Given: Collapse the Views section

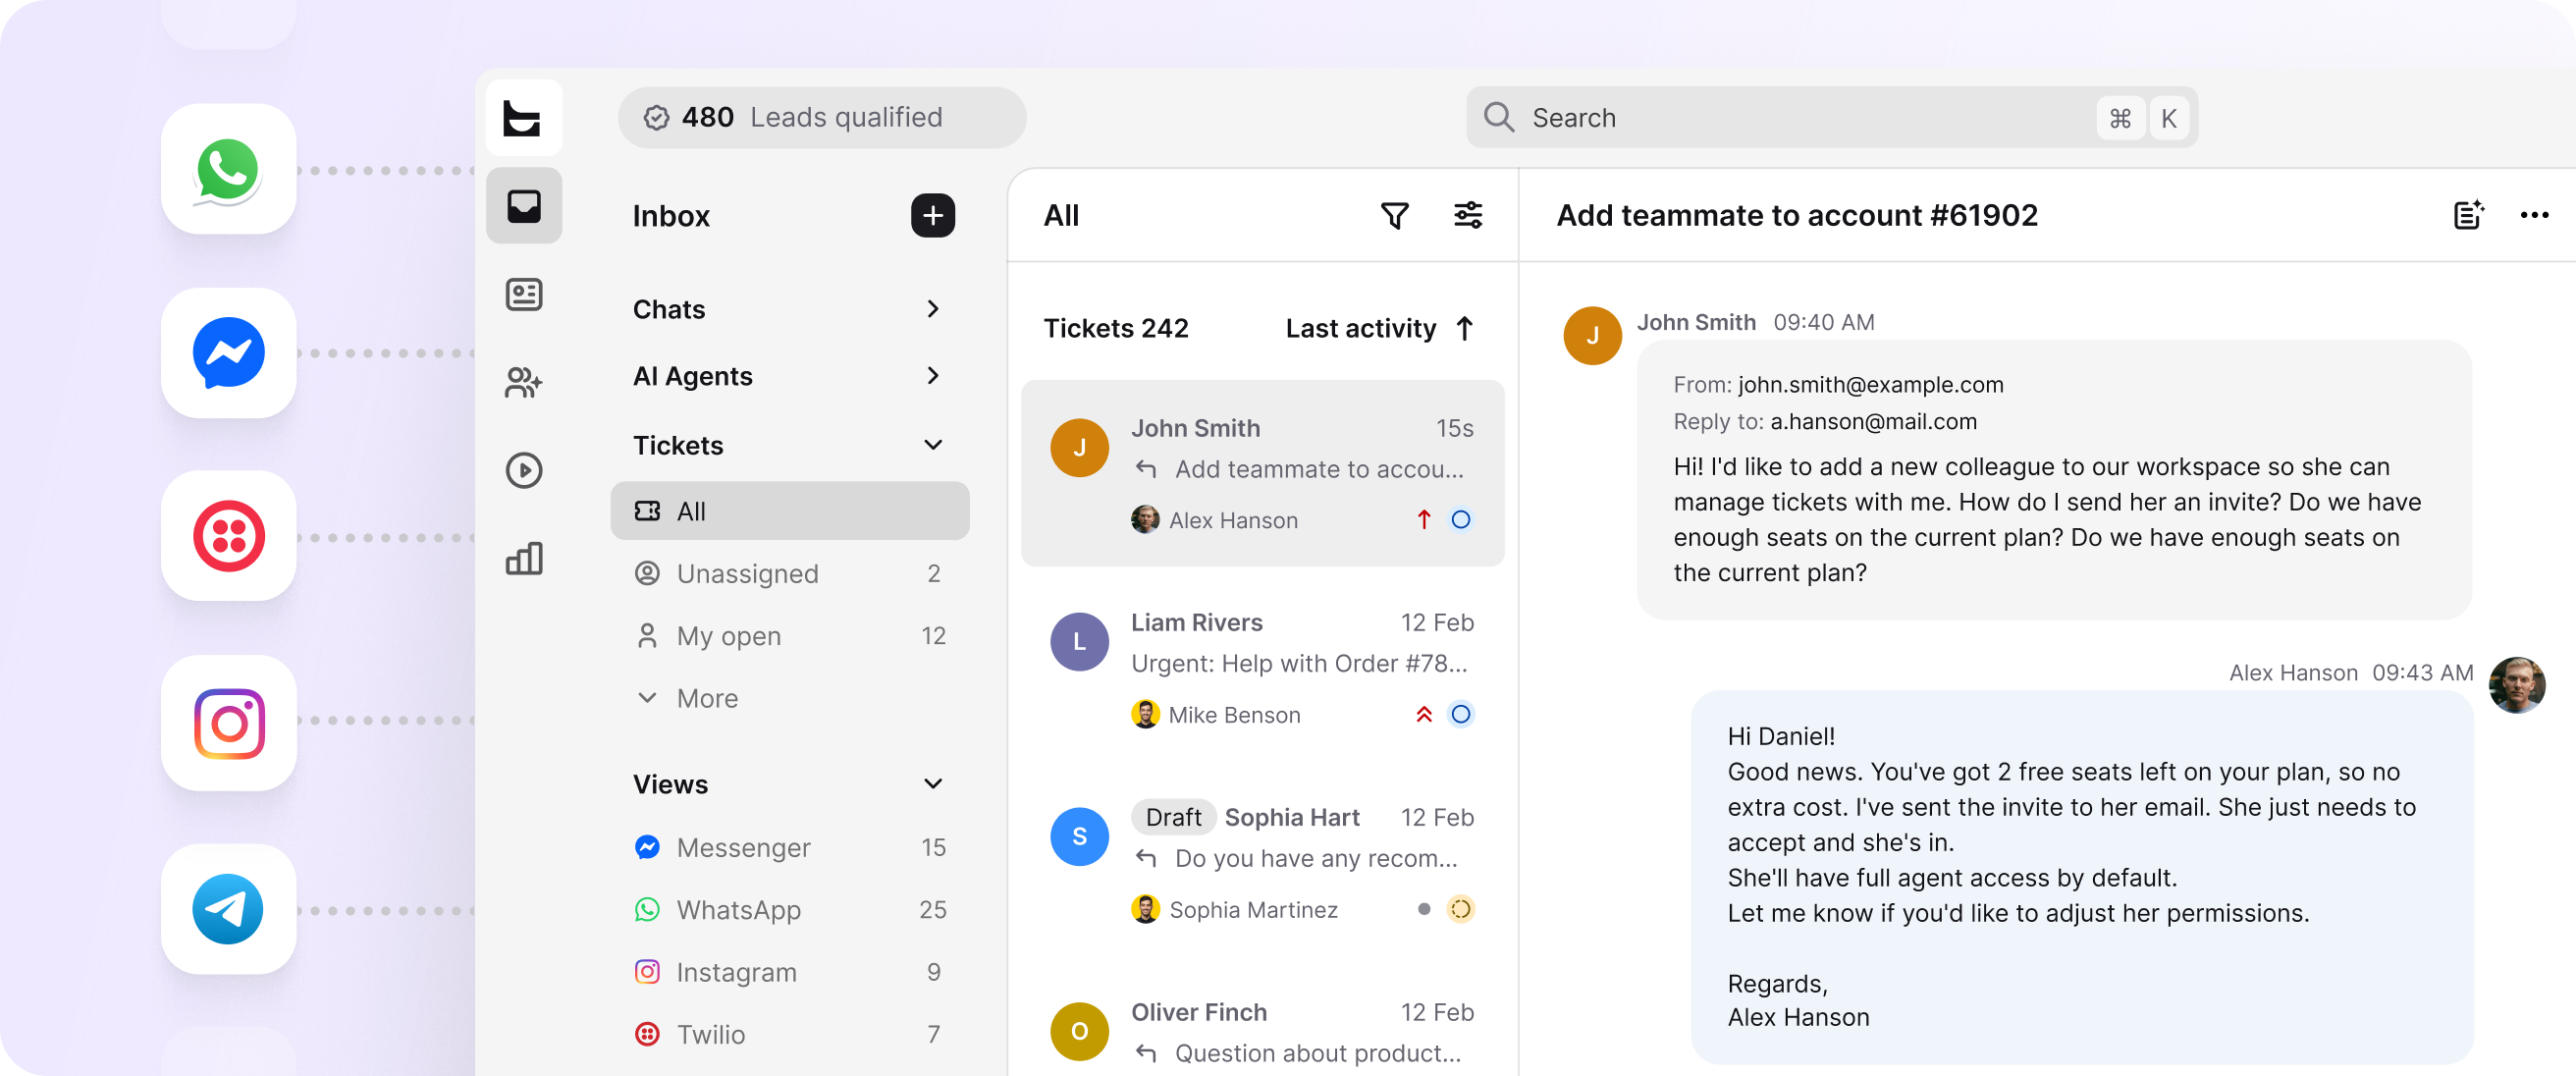Looking at the screenshot, I should (x=789, y=784).
